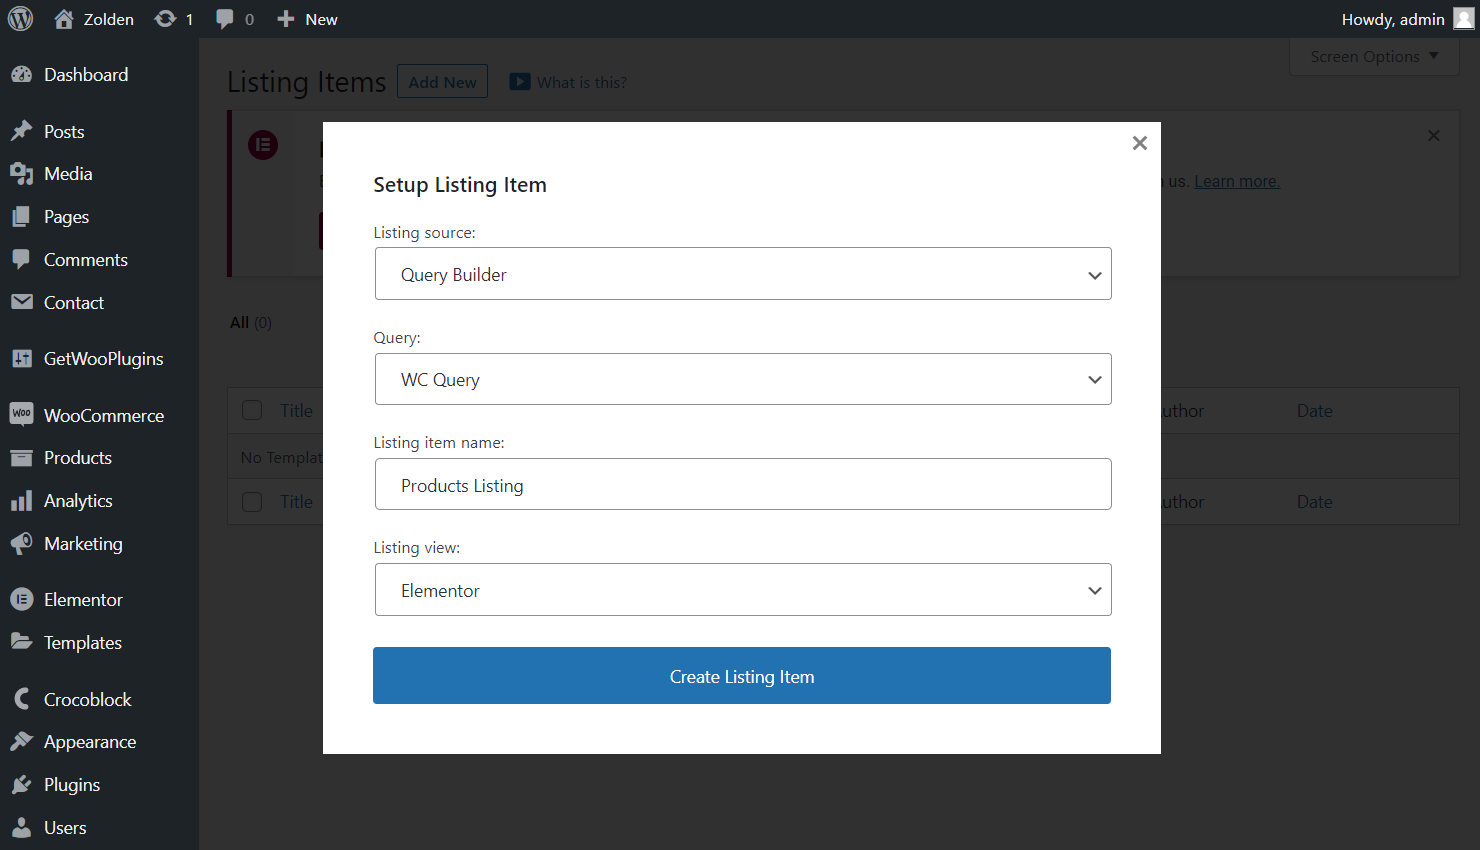Click the Listing item name field

click(743, 484)
